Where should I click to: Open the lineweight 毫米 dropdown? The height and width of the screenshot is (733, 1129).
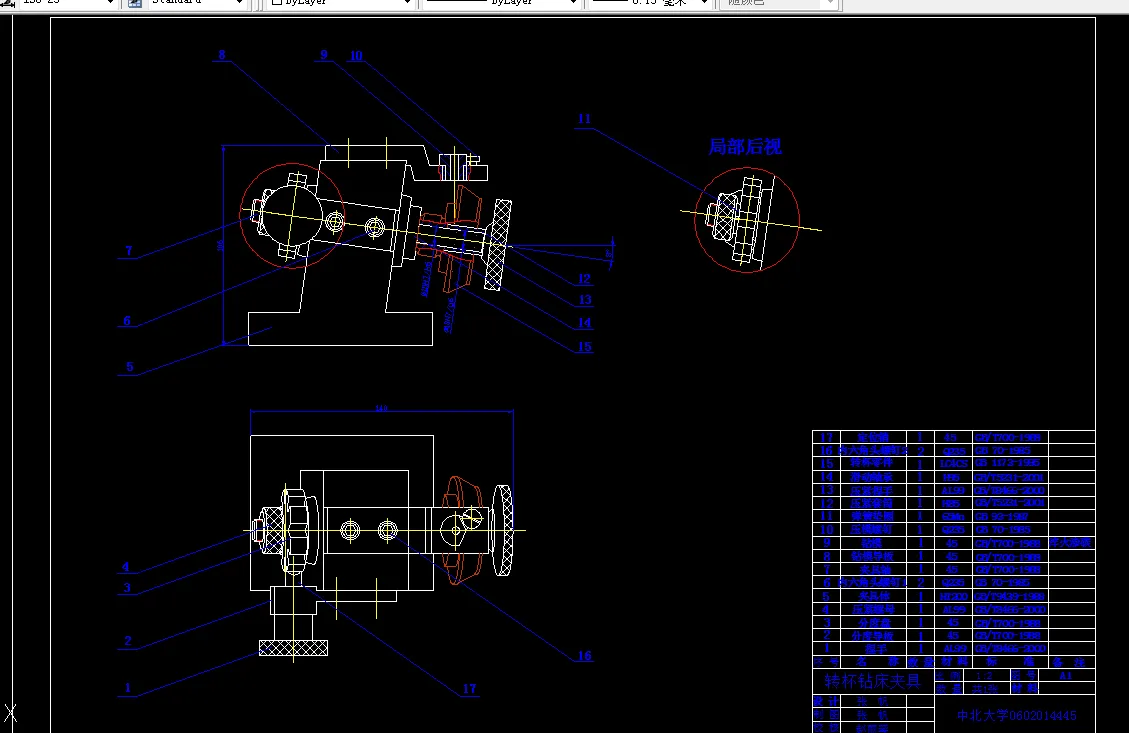pyautogui.click(x=649, y=3)
